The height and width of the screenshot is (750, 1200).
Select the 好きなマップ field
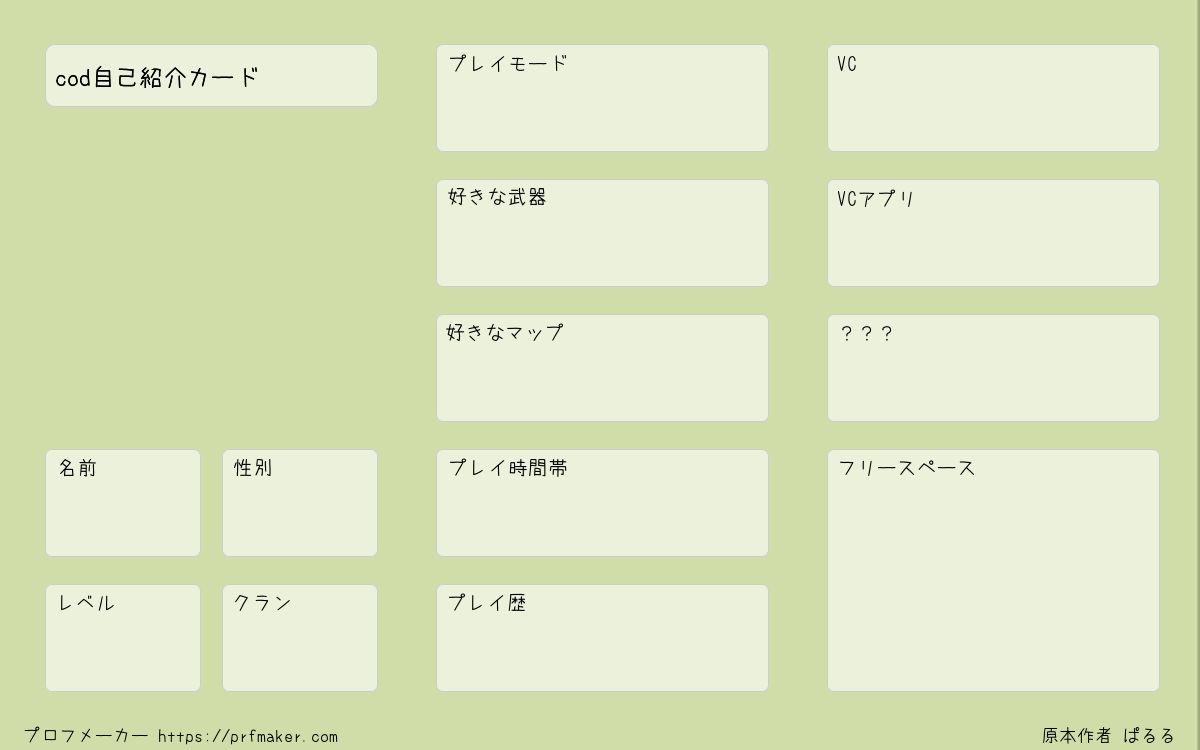[602, 368]
